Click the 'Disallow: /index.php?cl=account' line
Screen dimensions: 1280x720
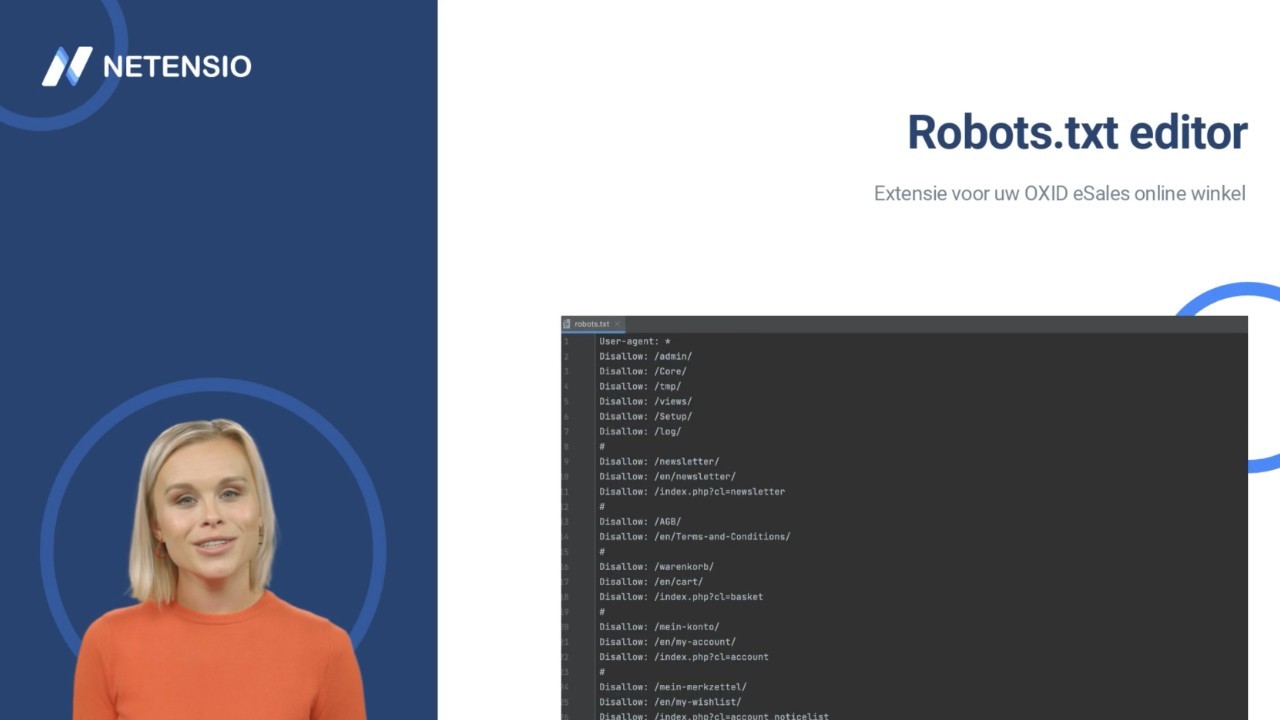tap(684, 656)
